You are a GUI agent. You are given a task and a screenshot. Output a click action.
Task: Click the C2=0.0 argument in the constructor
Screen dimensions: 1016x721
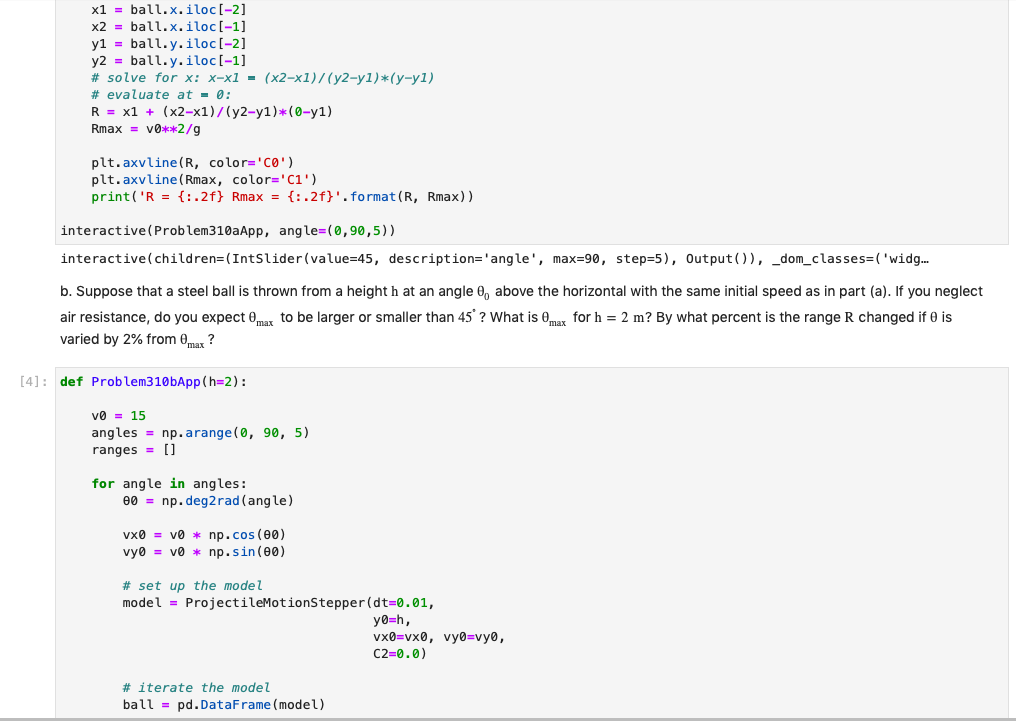click(396, 653)
